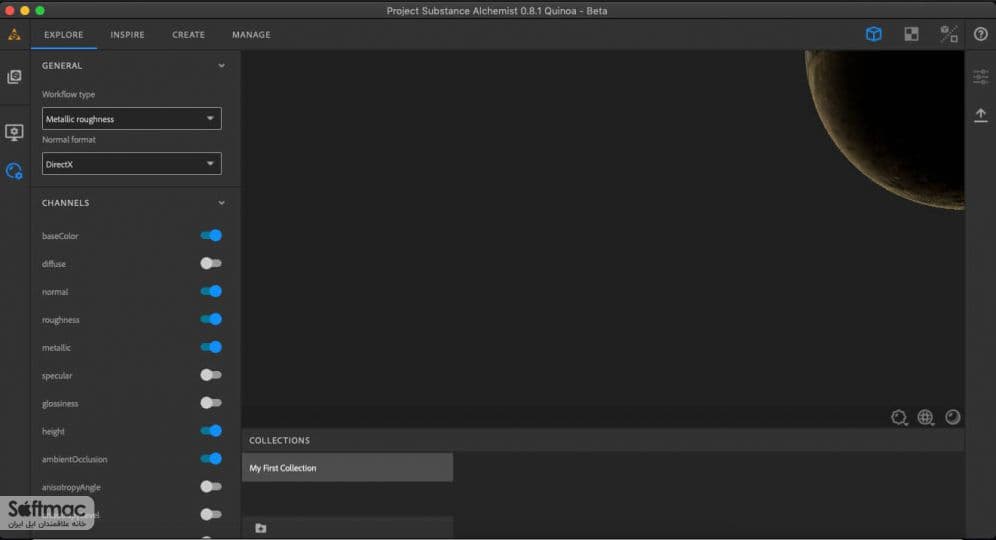Enable the diffuse channel toggle
Image resolution: width=996 pixels, height=540 pixels.
point(211,264)
